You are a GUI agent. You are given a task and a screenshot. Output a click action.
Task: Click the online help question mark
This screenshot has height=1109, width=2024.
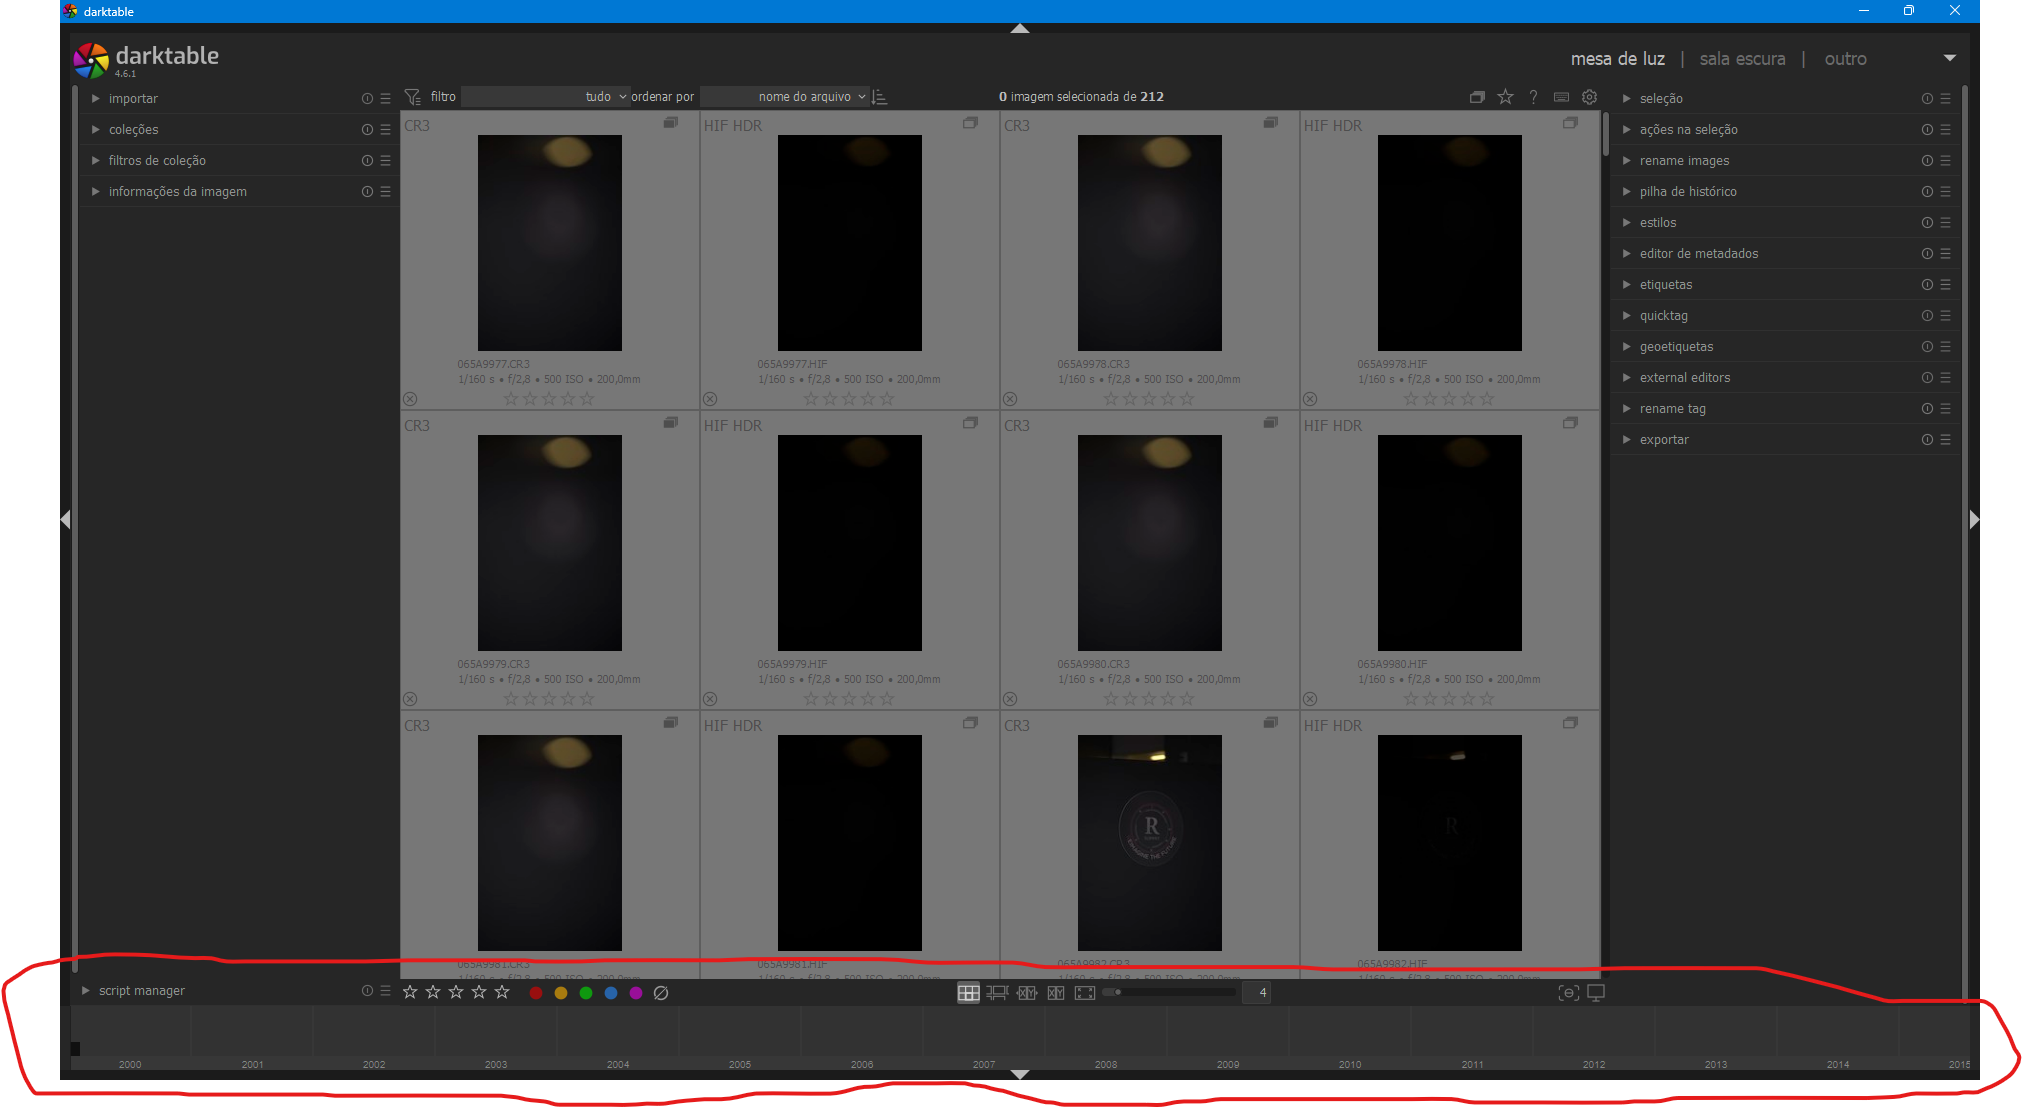(x=1533, y=97)
